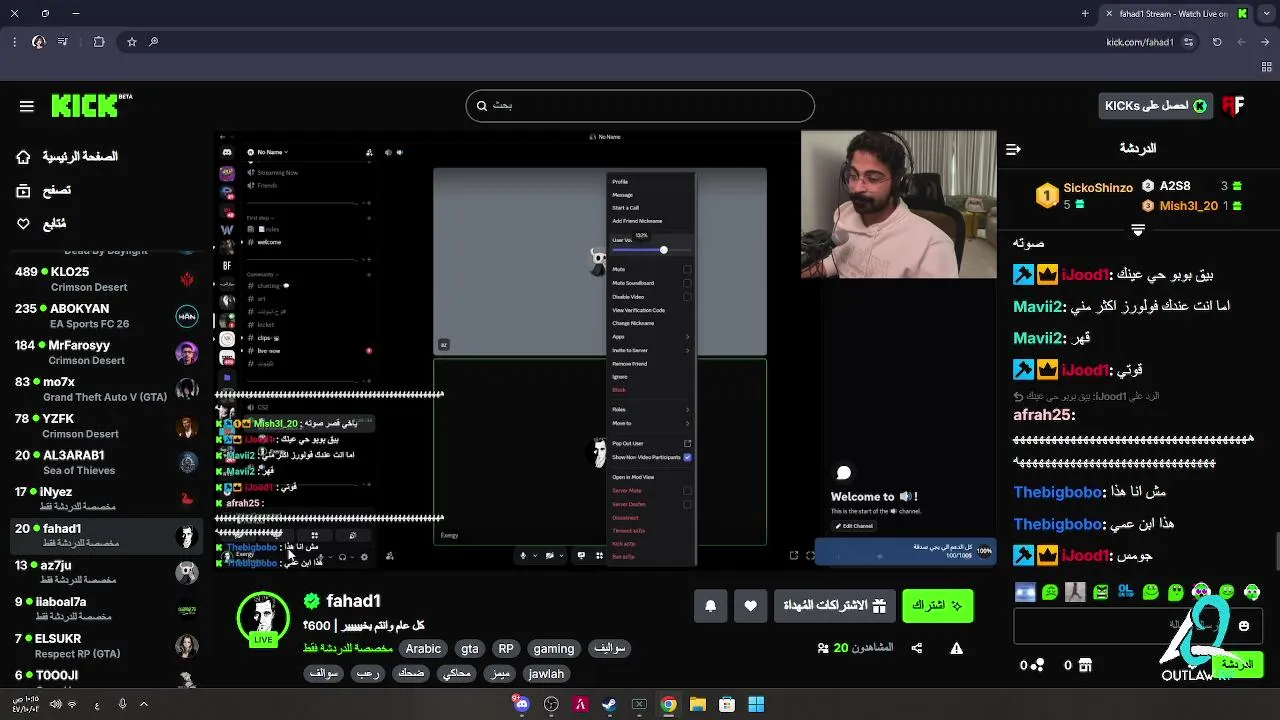1280x720 pixels.
Task: Open AL3ARAB1 channel in sidebar
Action: 105,462
